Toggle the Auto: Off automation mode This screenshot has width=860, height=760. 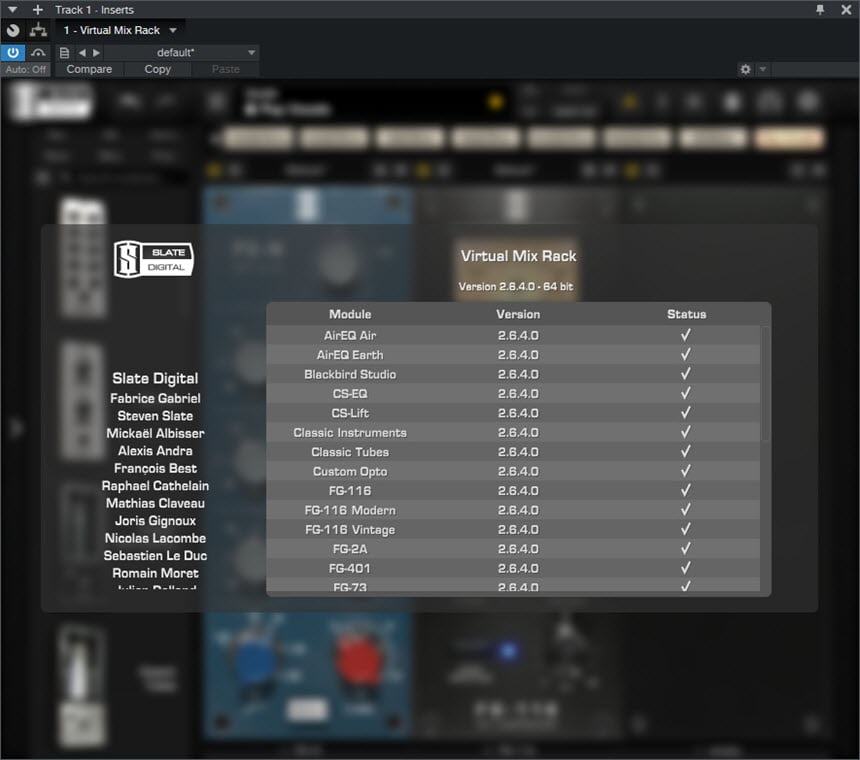[x=26, y=69]
